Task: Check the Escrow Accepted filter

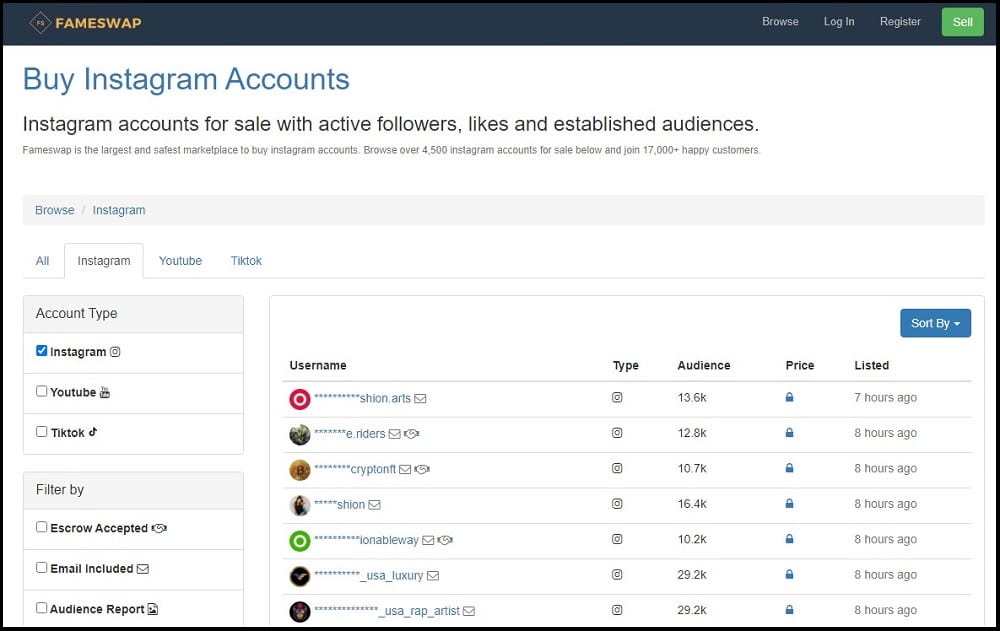Action: pos(41,527)
